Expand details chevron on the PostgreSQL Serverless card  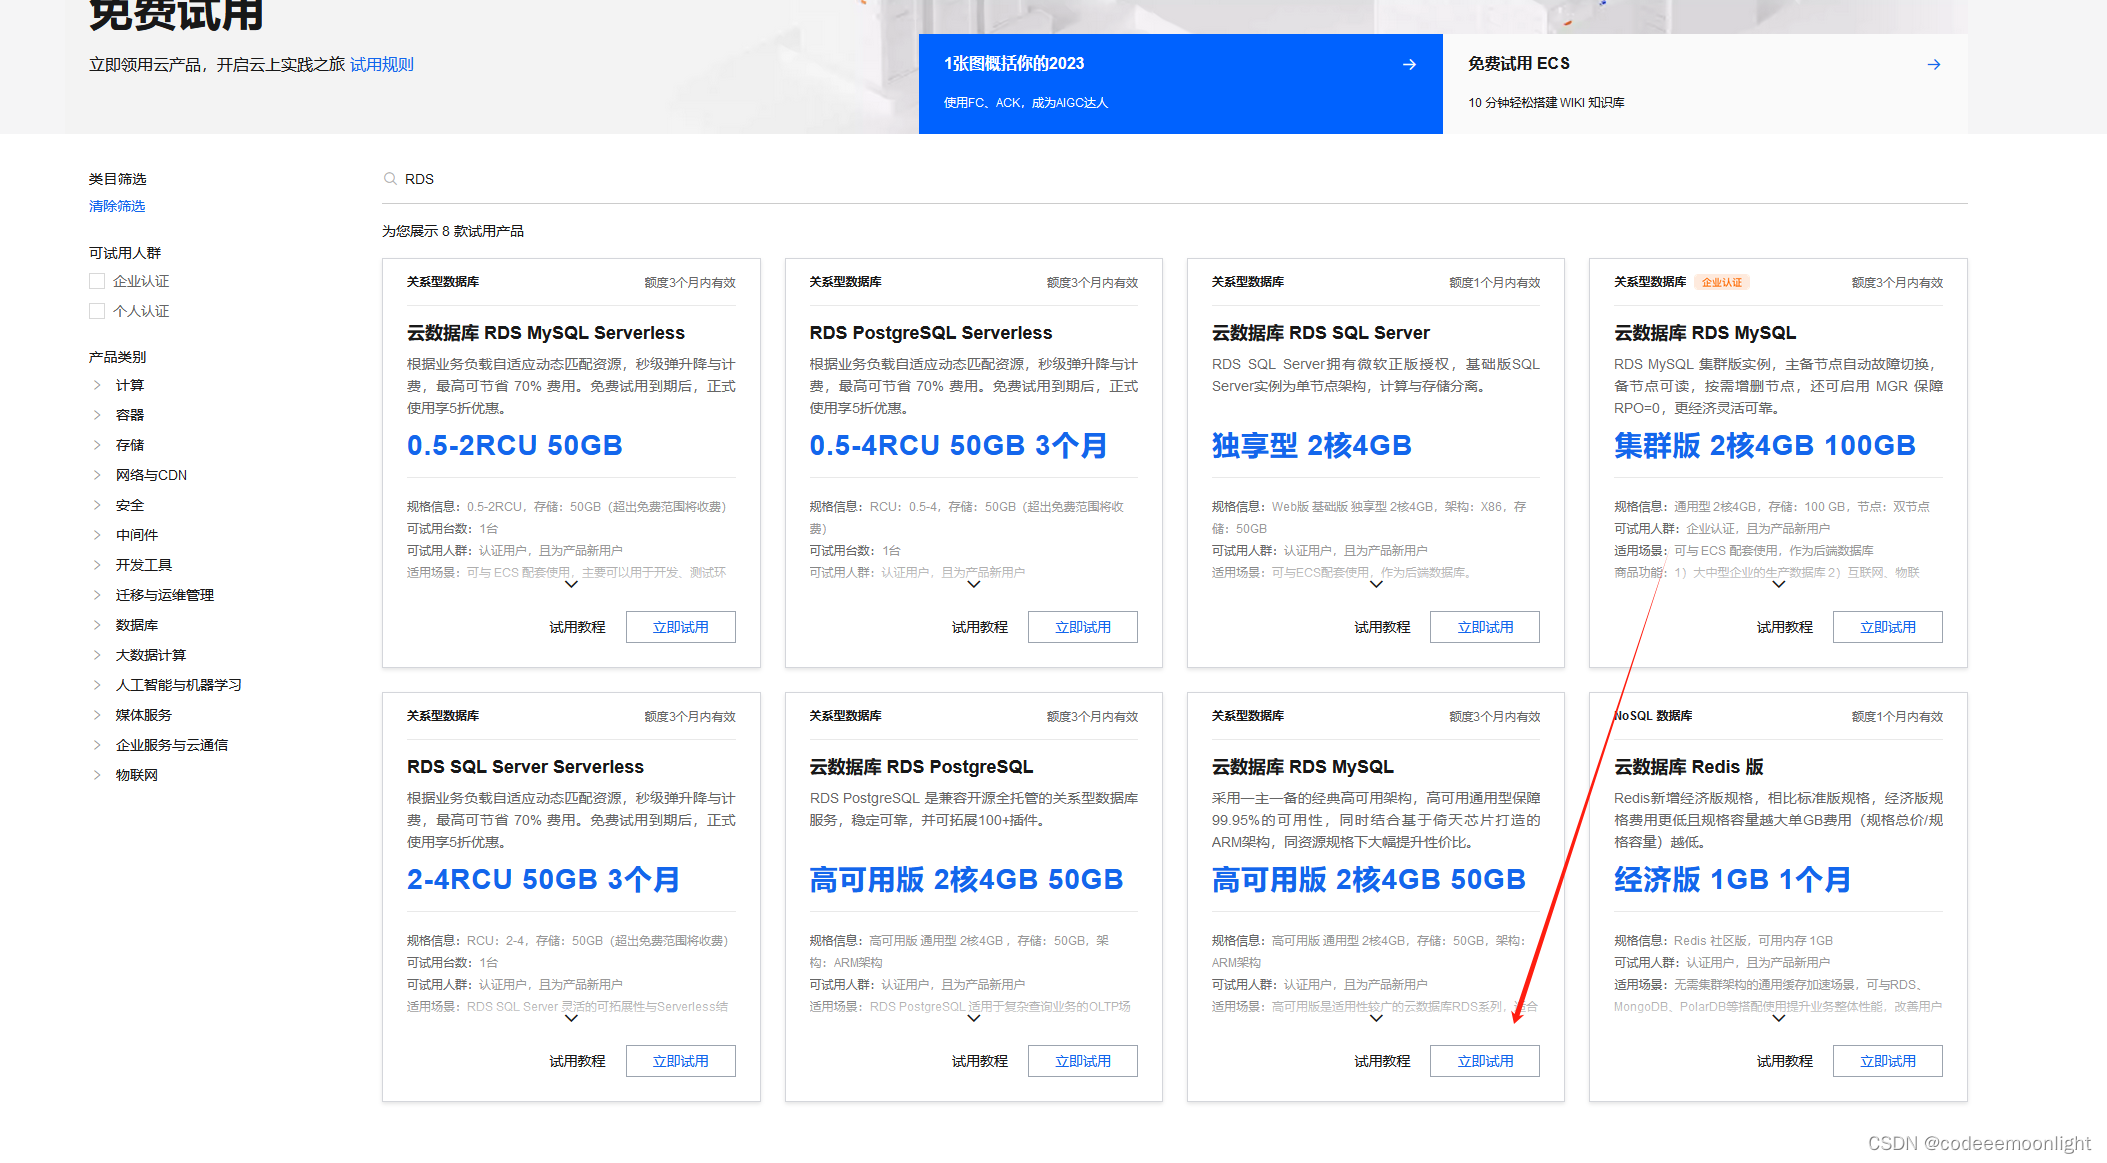coord(973,585)
